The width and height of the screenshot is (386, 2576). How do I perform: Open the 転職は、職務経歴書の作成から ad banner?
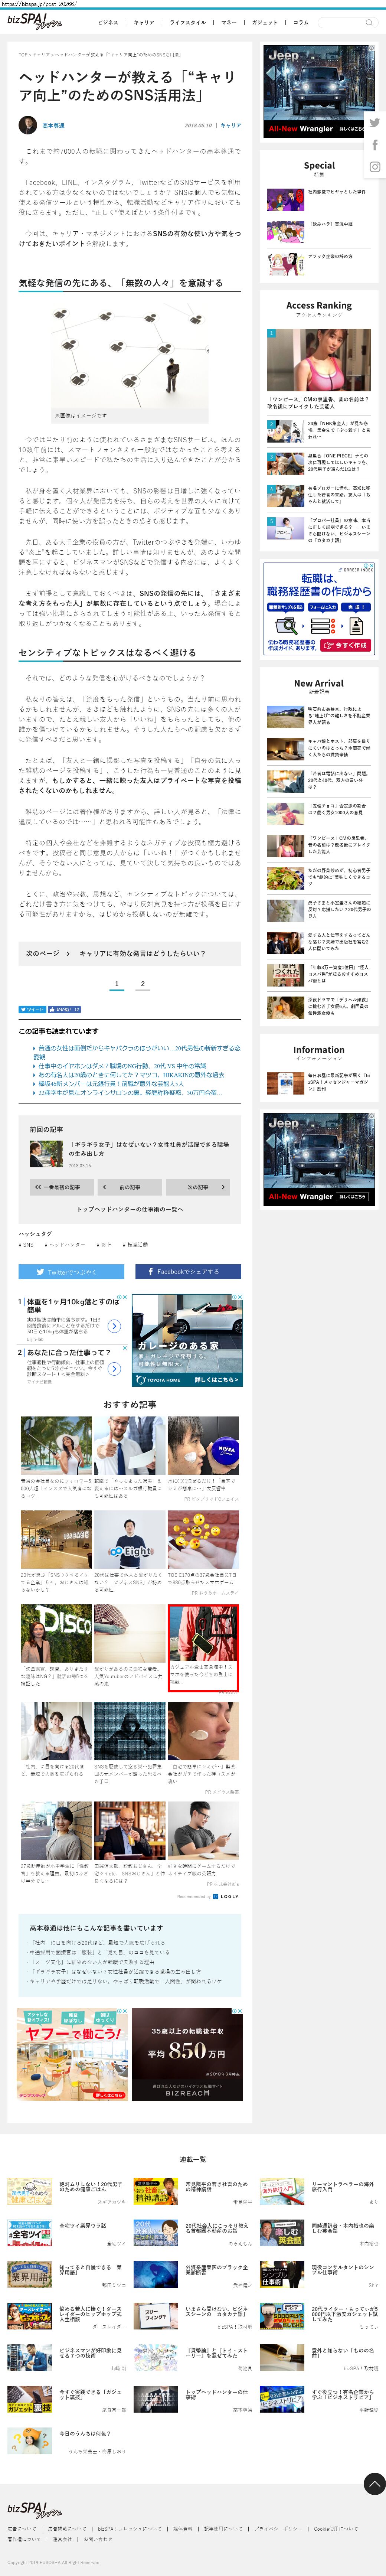[x=319, y=608]
